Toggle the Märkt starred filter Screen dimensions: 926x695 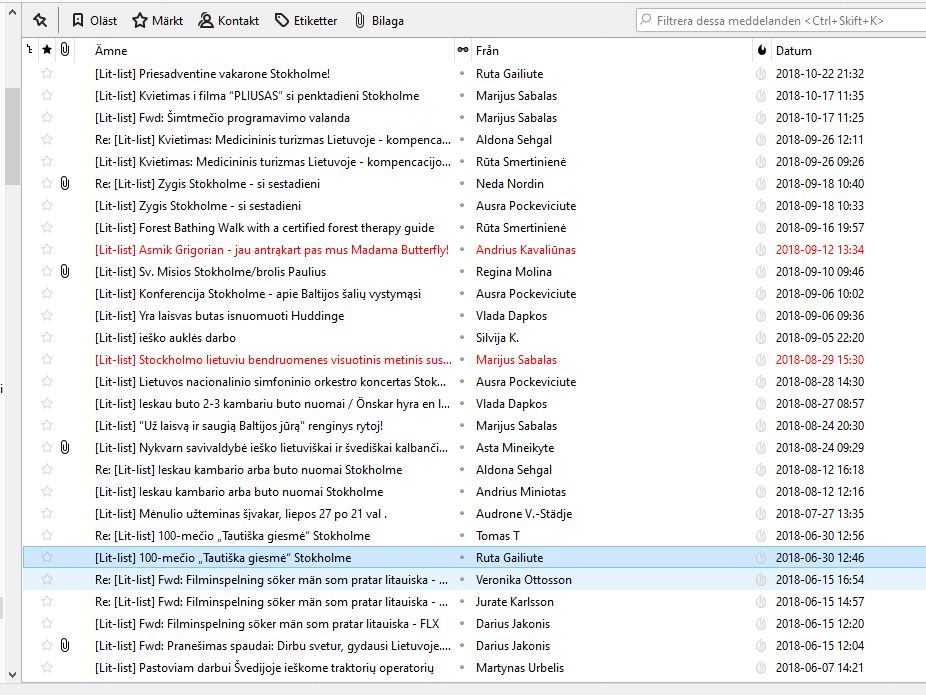pyautogui.click(x=159, y=20)
